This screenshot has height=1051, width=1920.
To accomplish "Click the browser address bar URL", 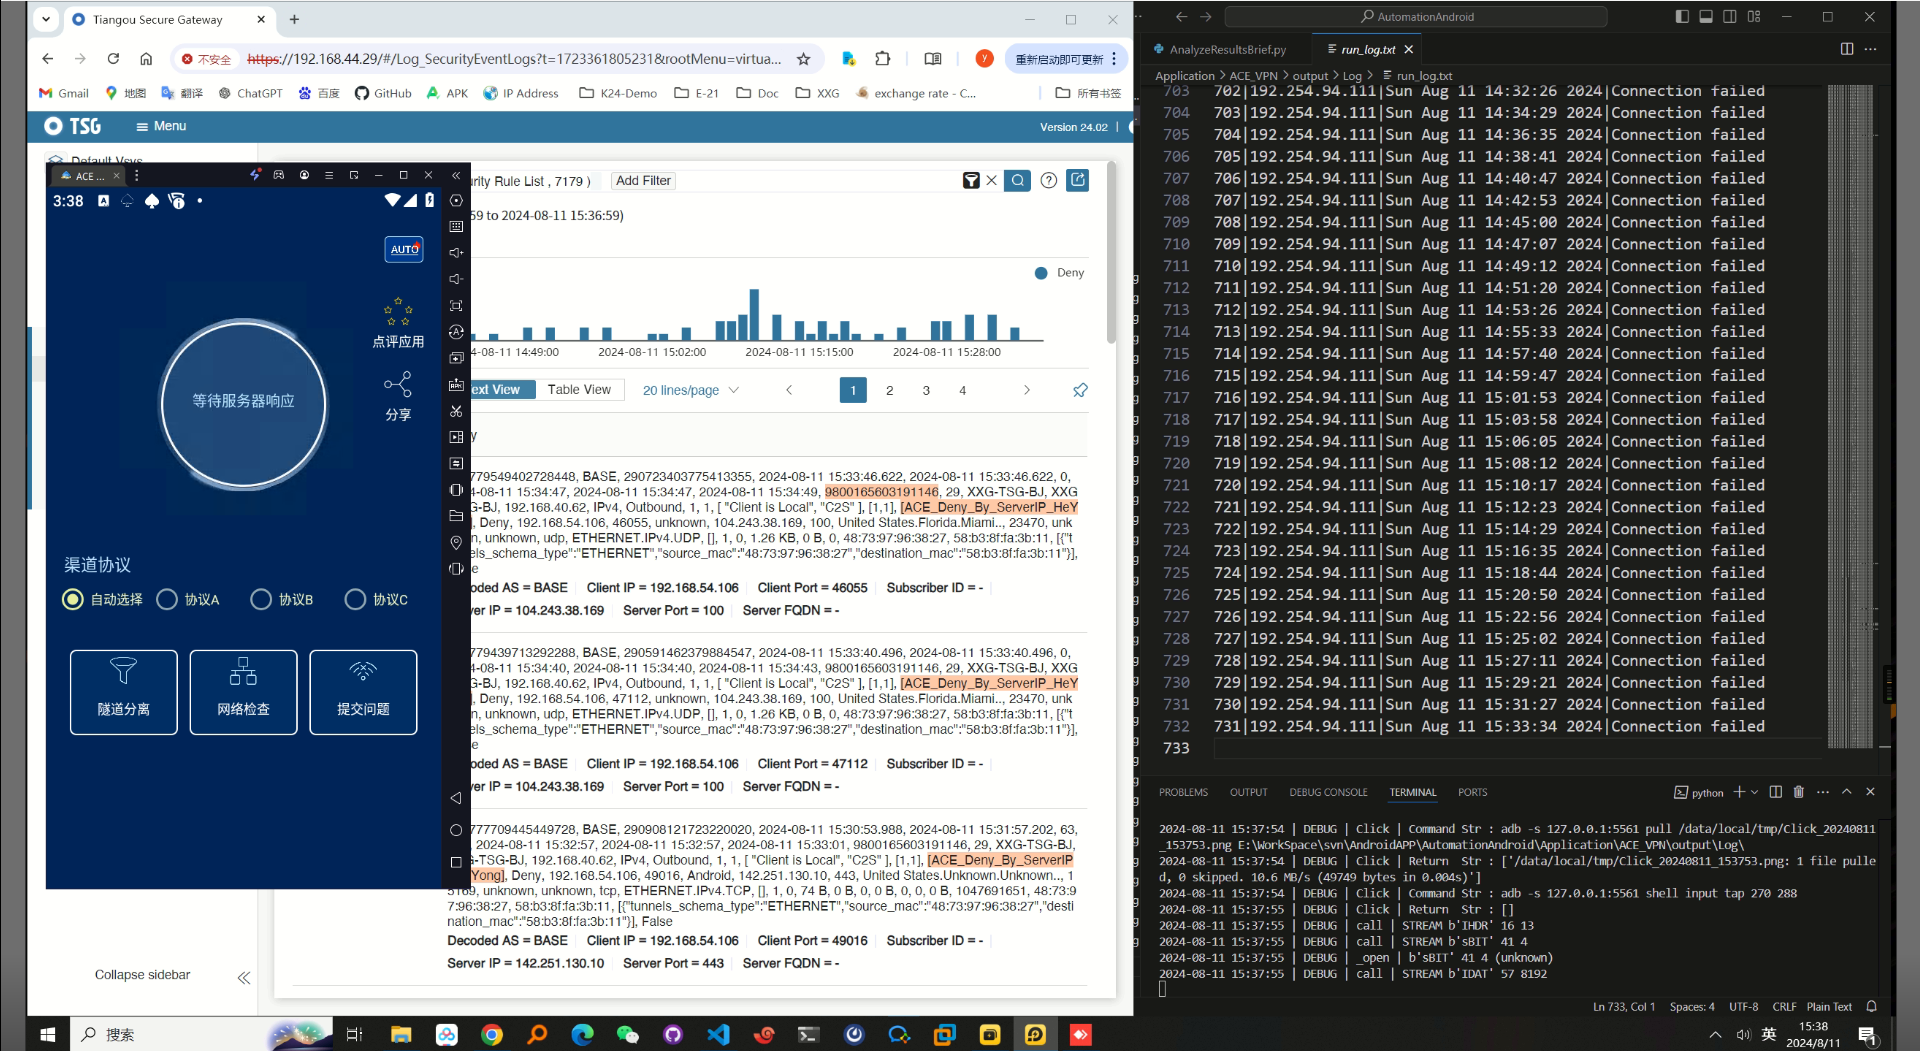I will (513, 59).
